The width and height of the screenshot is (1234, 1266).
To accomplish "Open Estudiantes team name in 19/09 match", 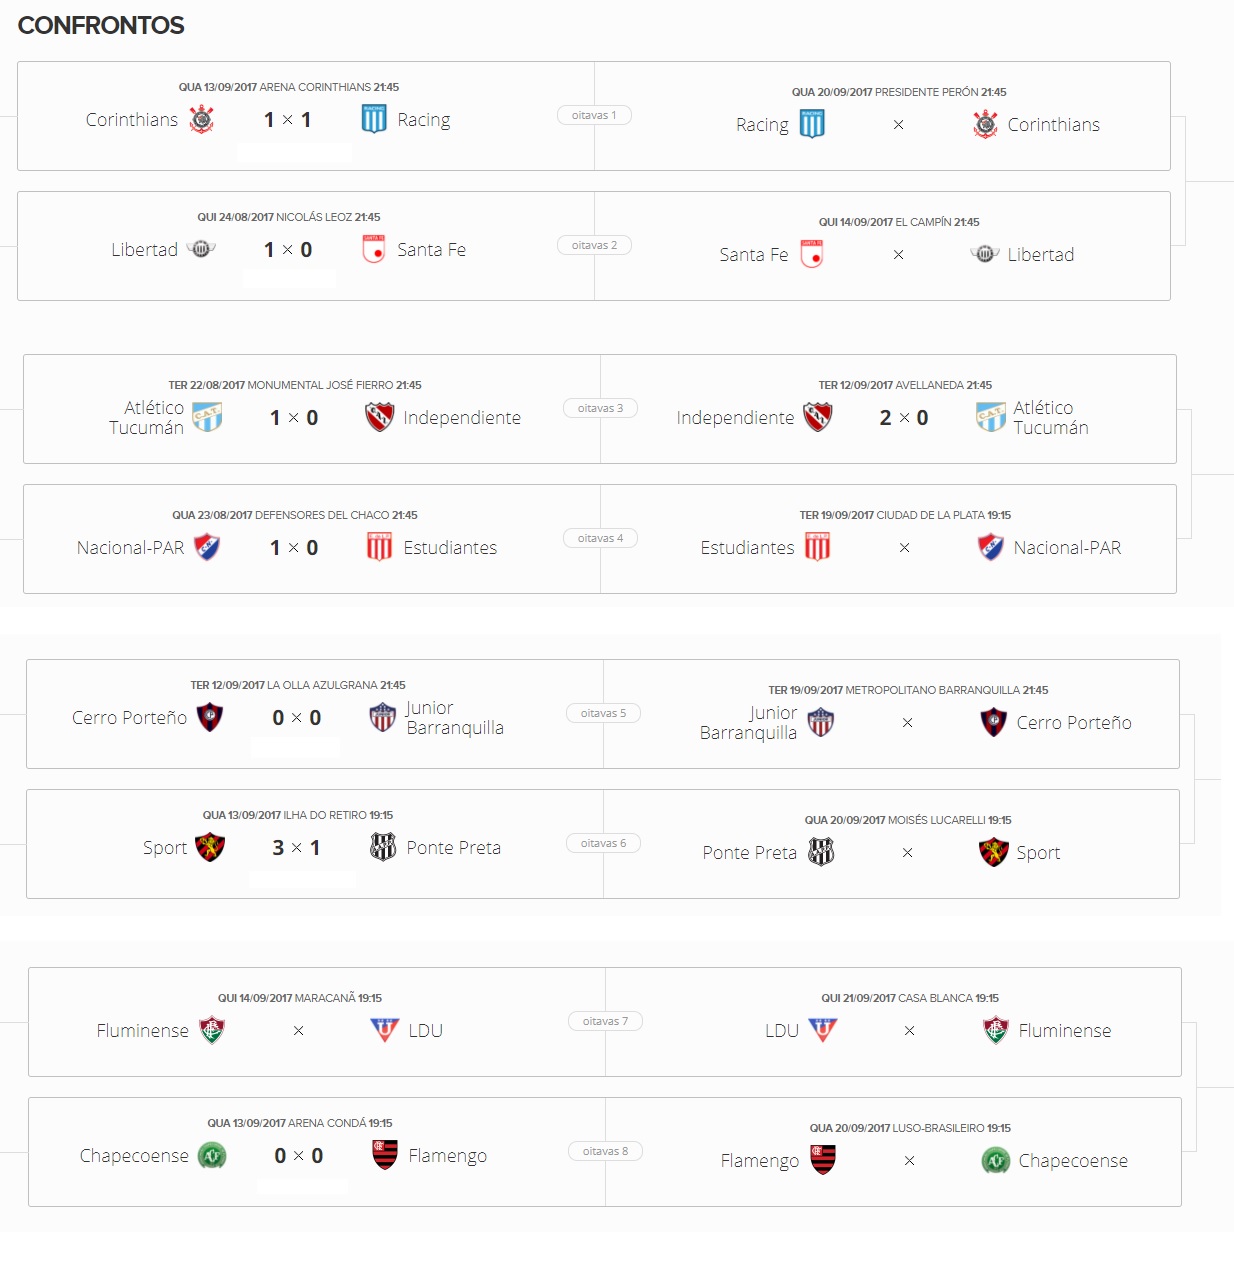I will (747, 548).
